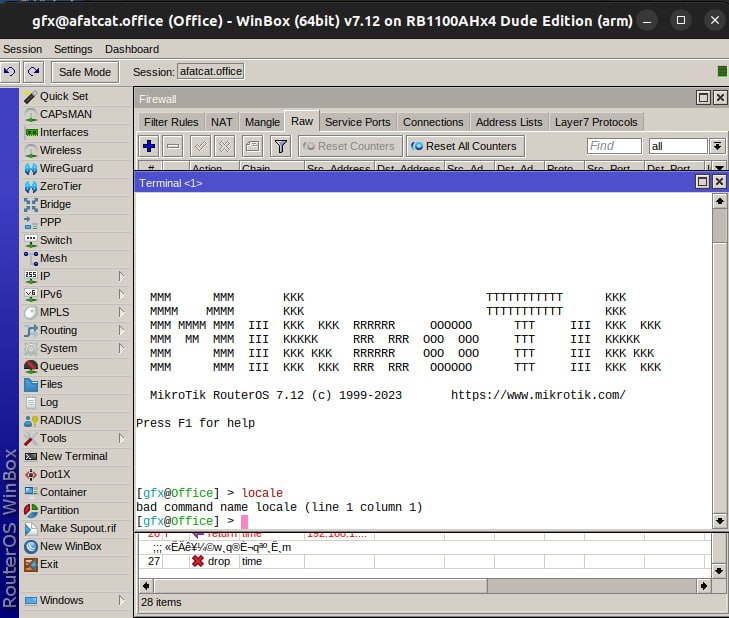
Task: Open WireGuard from the sidebar
Action: (66, 168)
